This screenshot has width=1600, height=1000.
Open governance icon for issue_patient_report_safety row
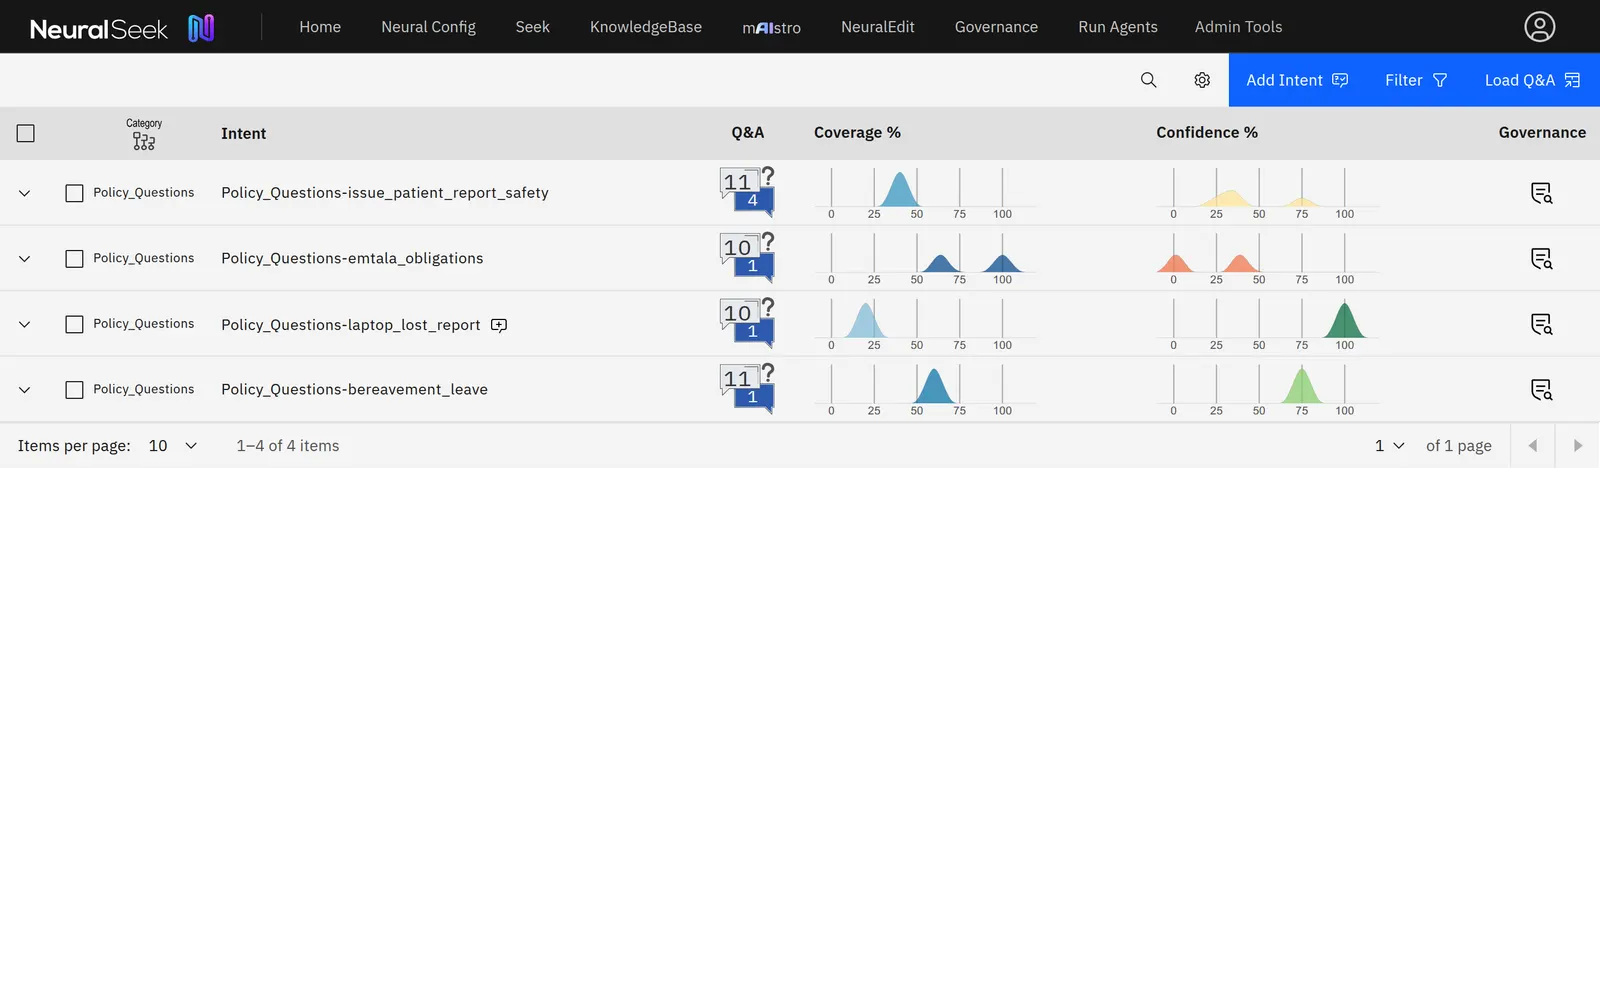click(1541, 193)
